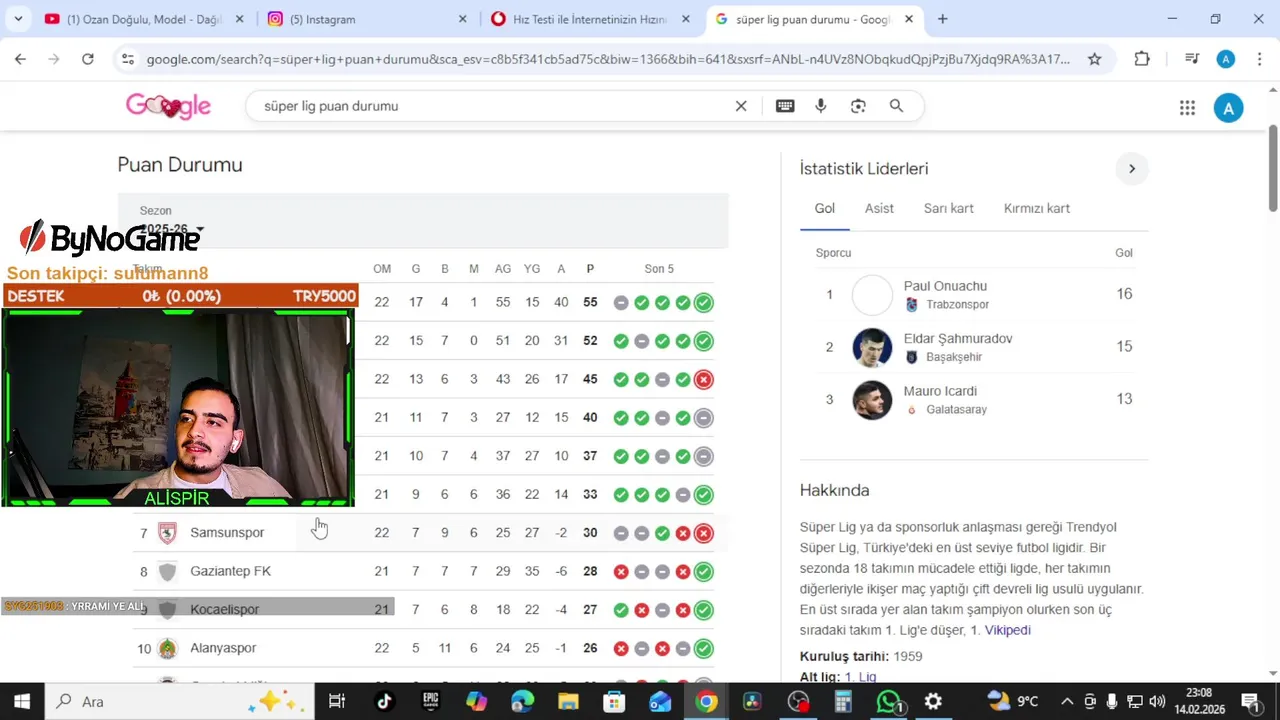The image size is (1280, 720).
Task: Open DaVinci Resolve from the taskbar
Action: [x=752, y=701]
